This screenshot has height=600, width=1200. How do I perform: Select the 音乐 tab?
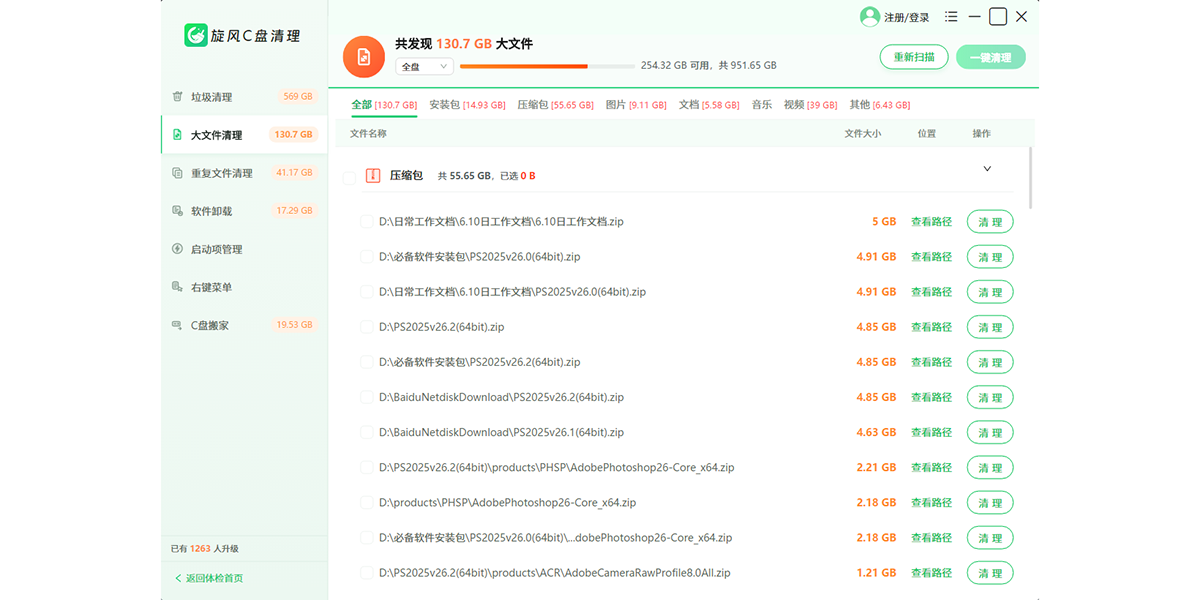(x=762, y=105)
